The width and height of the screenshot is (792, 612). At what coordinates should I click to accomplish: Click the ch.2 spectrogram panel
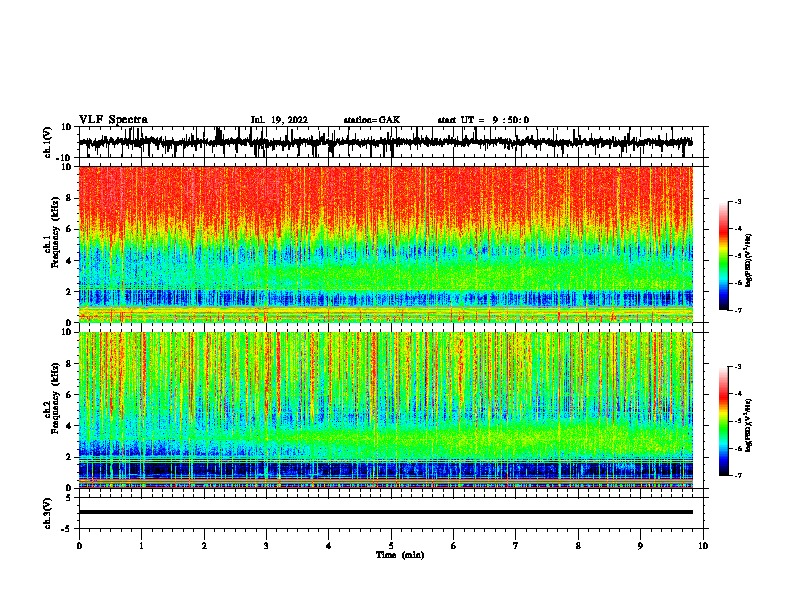(x=385, y=410)
